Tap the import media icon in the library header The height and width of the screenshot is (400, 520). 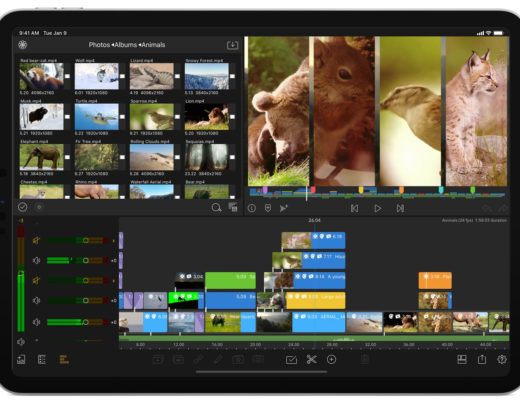pyautogui.click(x=232, y=45)
